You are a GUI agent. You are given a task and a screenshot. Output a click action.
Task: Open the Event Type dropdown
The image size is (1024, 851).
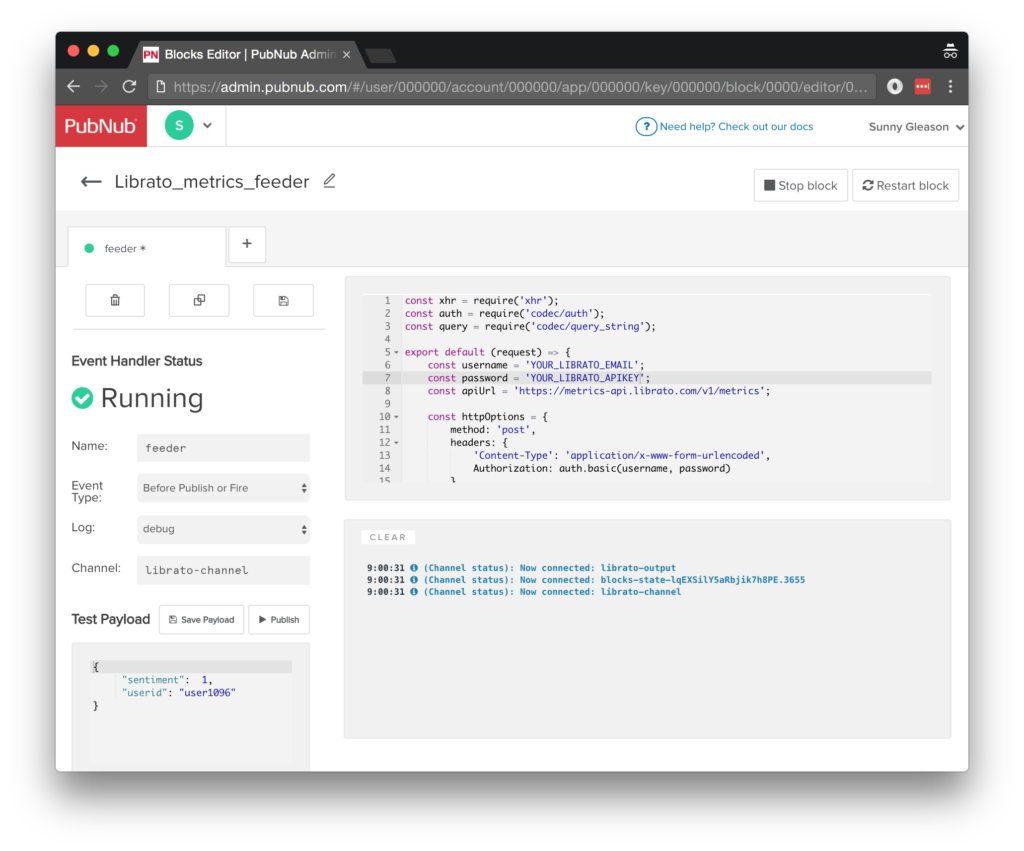223,488
